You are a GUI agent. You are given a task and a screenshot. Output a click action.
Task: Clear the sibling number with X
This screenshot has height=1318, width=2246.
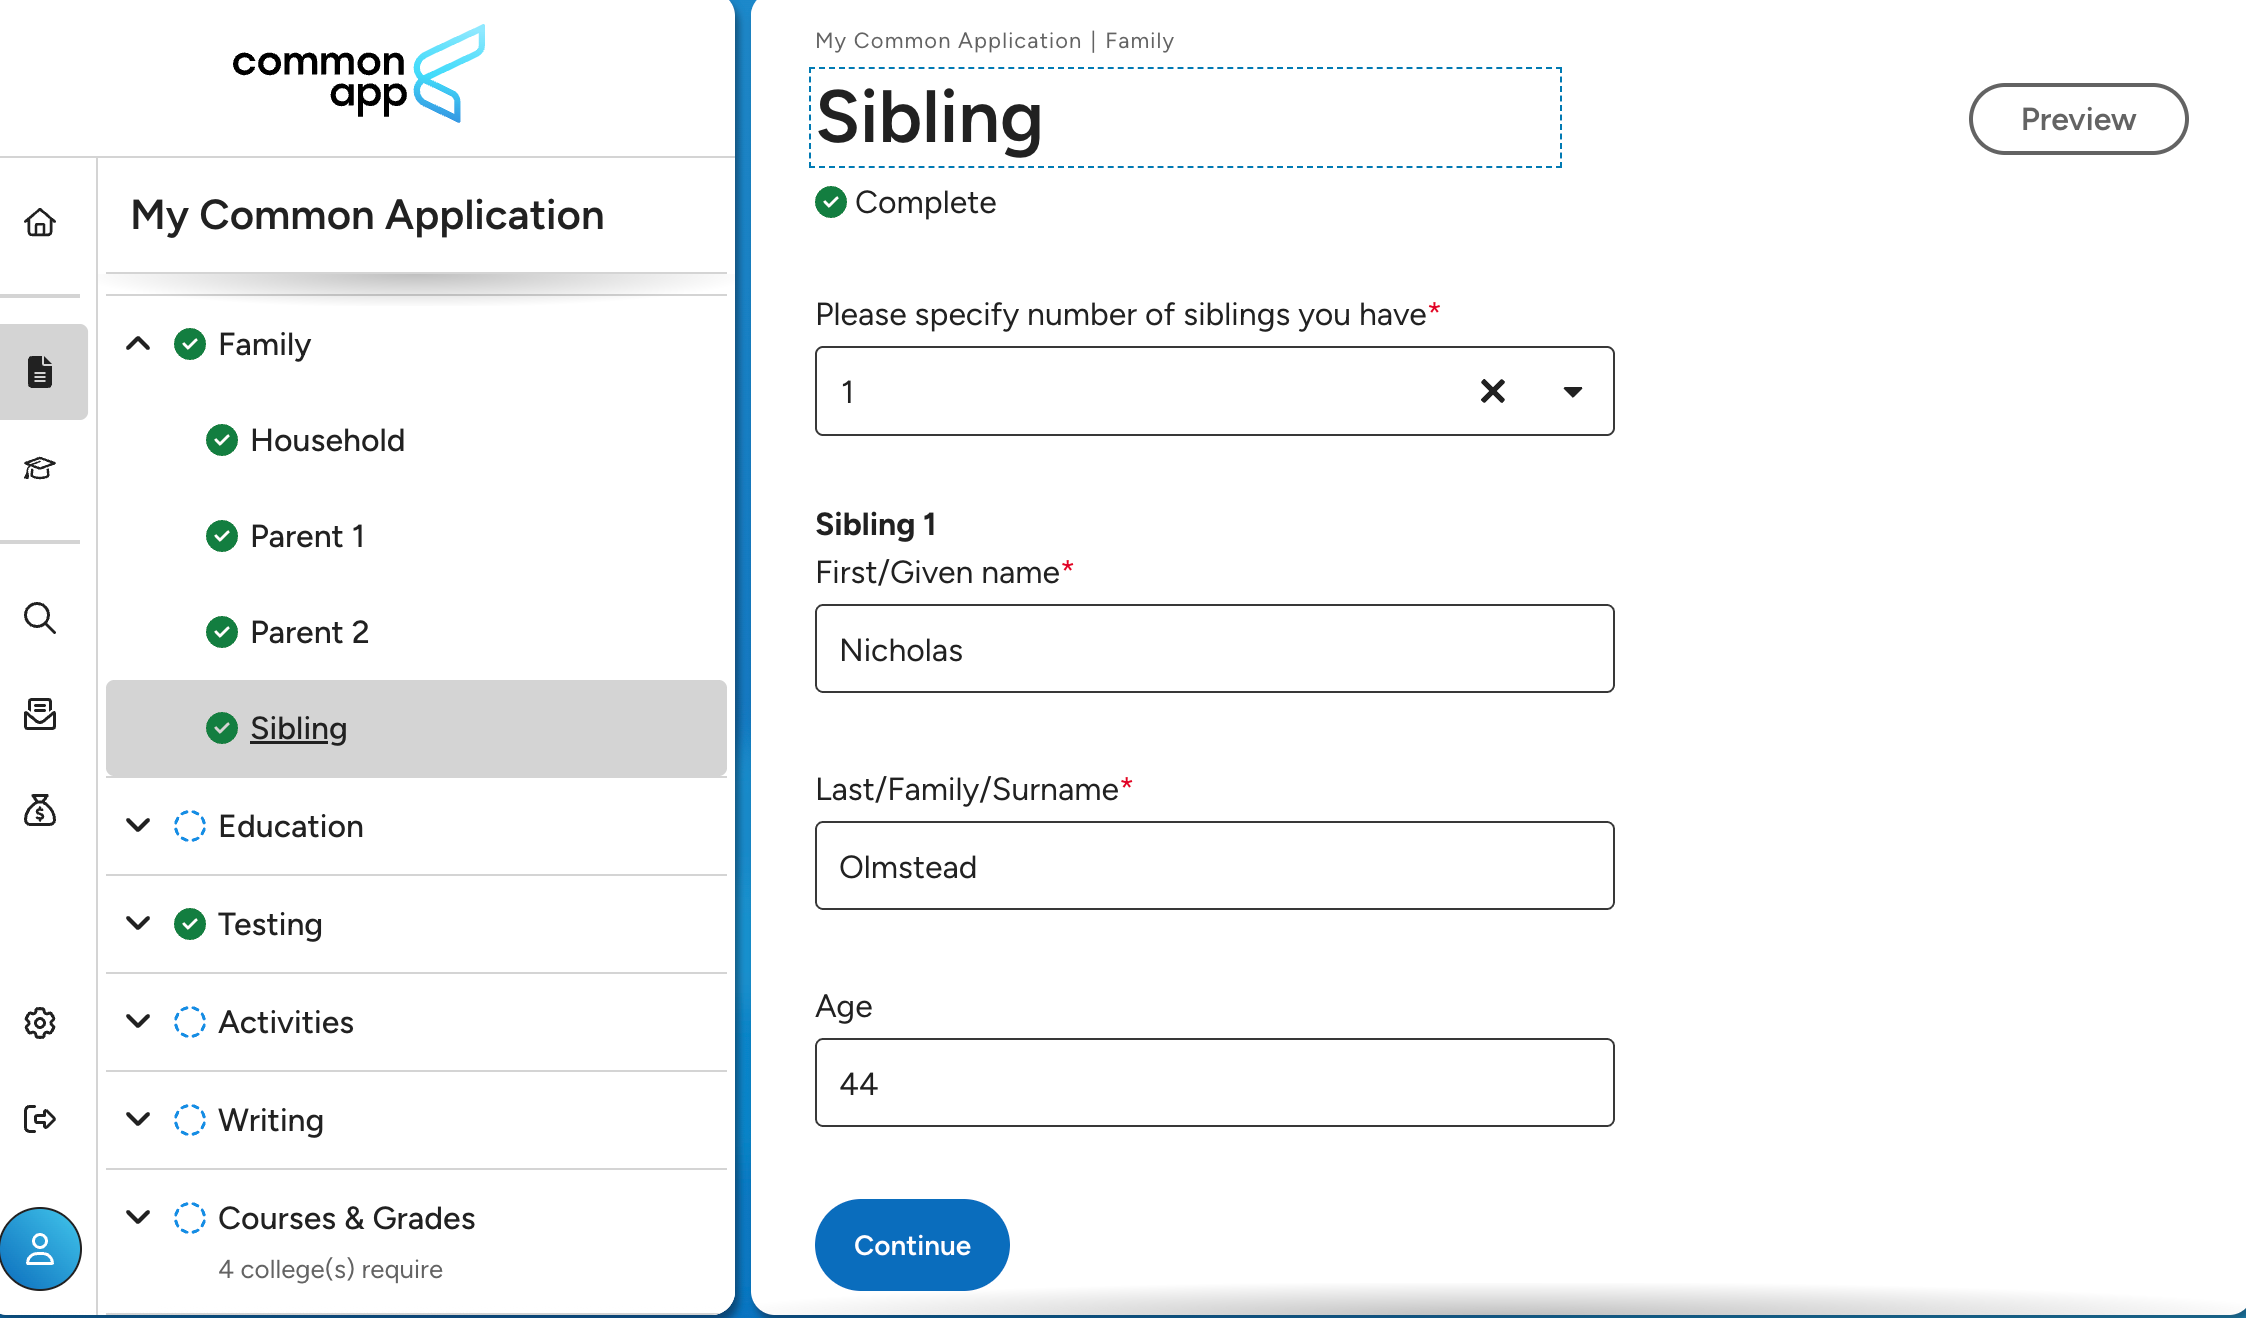point(1492,391)
